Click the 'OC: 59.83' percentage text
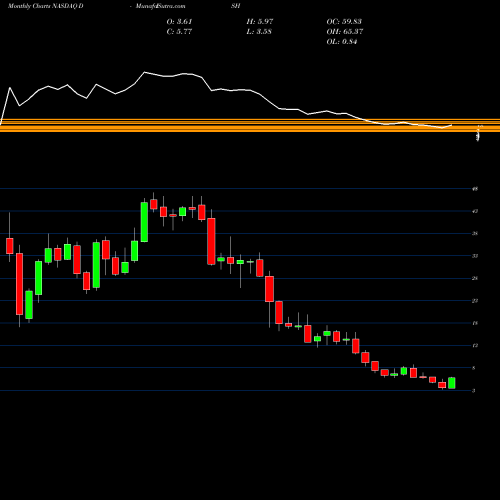 click(344, 22)
